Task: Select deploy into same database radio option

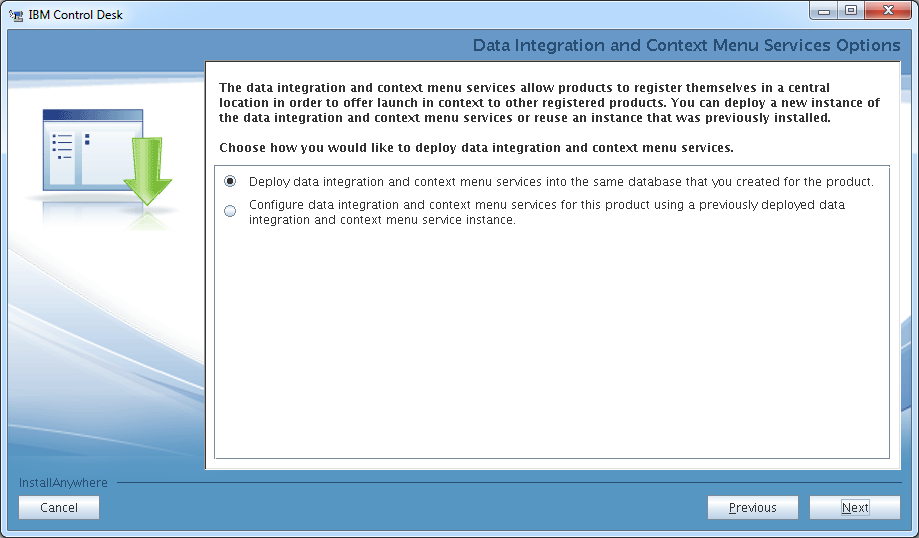Action: tap(230, 182)
